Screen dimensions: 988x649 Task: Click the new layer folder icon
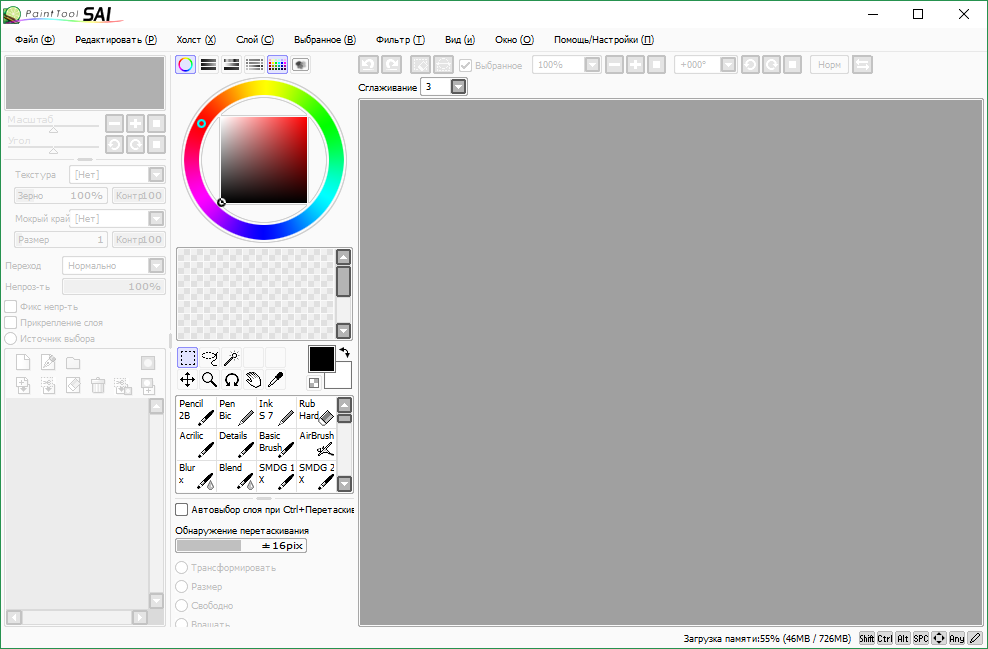pos(73,362)
